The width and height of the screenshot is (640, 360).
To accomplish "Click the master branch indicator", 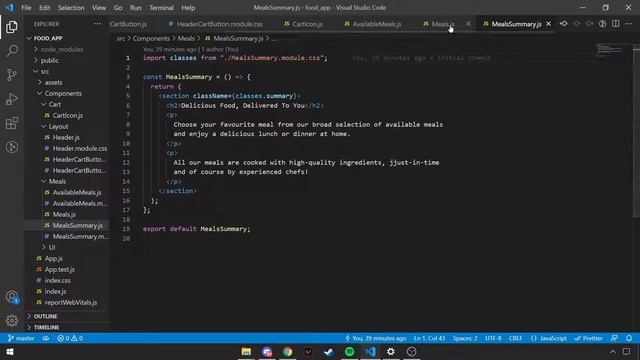I will click(21, 338).
